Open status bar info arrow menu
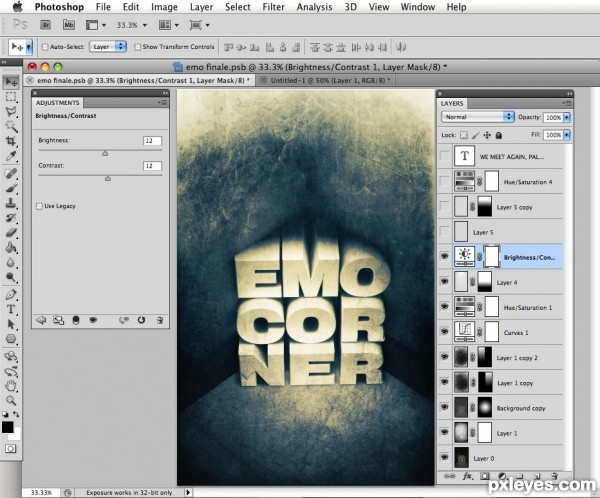The height and width of the screenshot is (498, 600). pos(188,492)
